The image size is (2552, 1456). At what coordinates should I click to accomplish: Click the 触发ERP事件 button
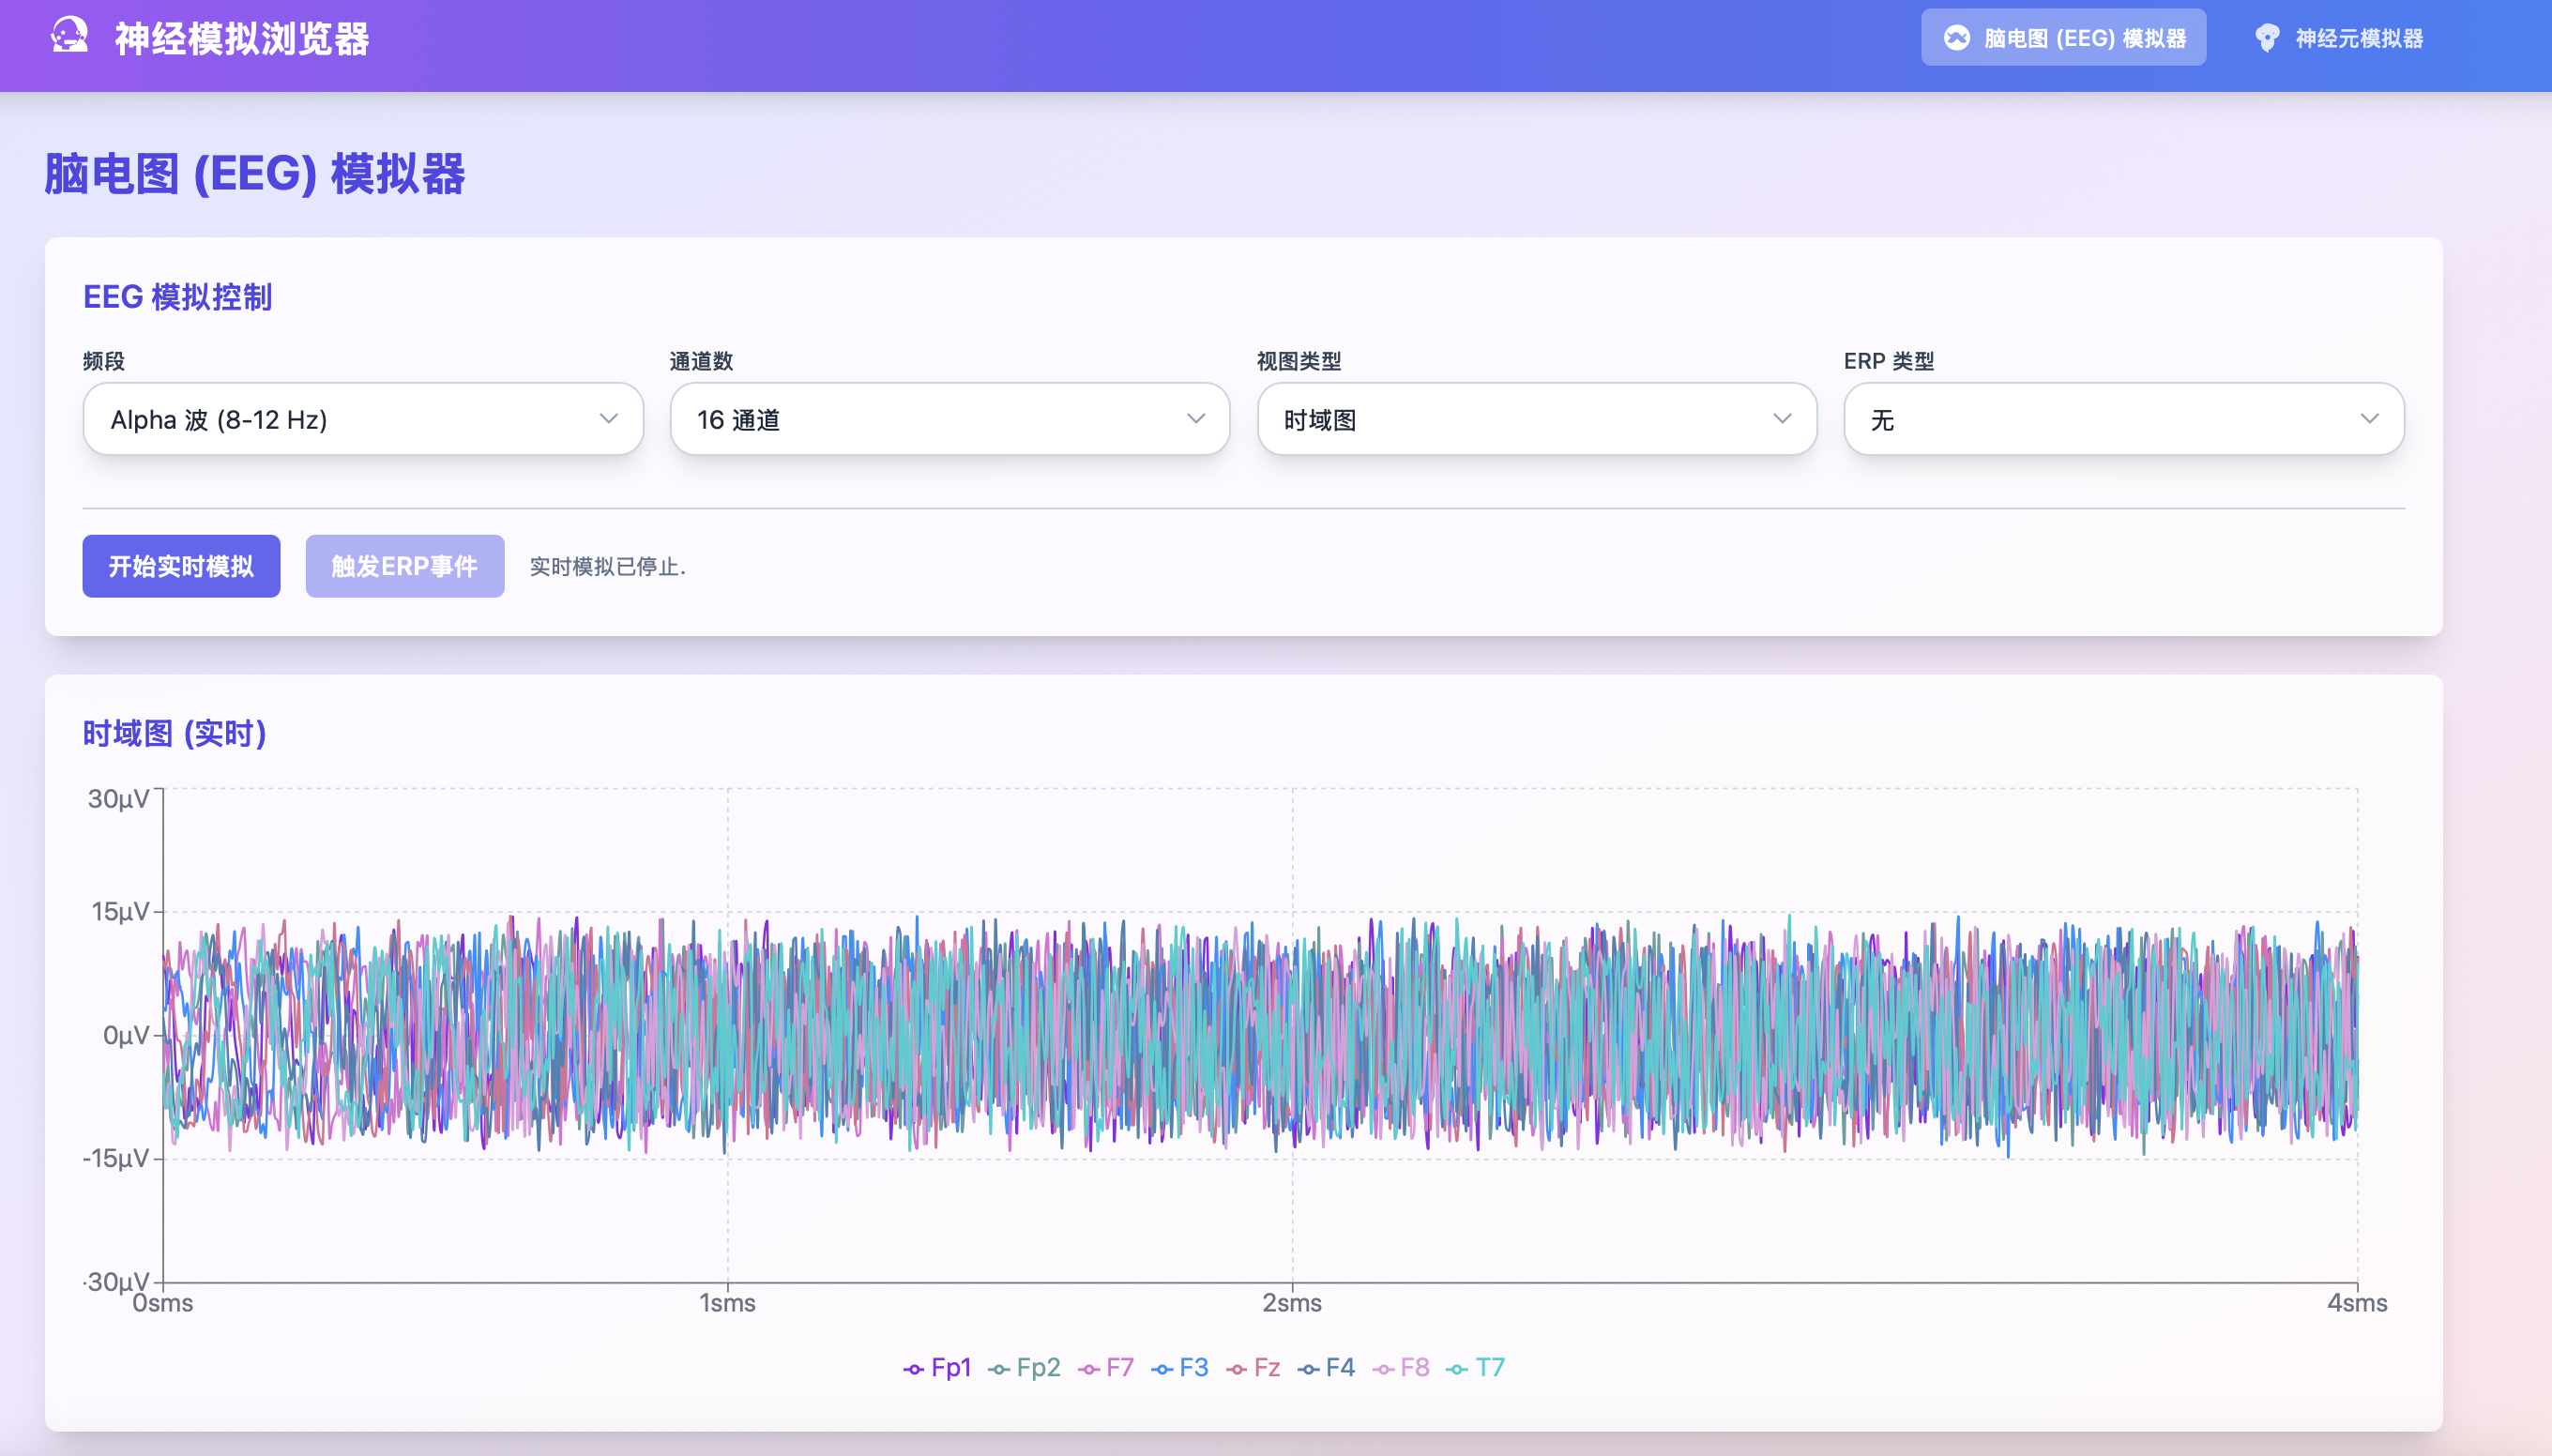pyautogui.click(x=404, y=566)
